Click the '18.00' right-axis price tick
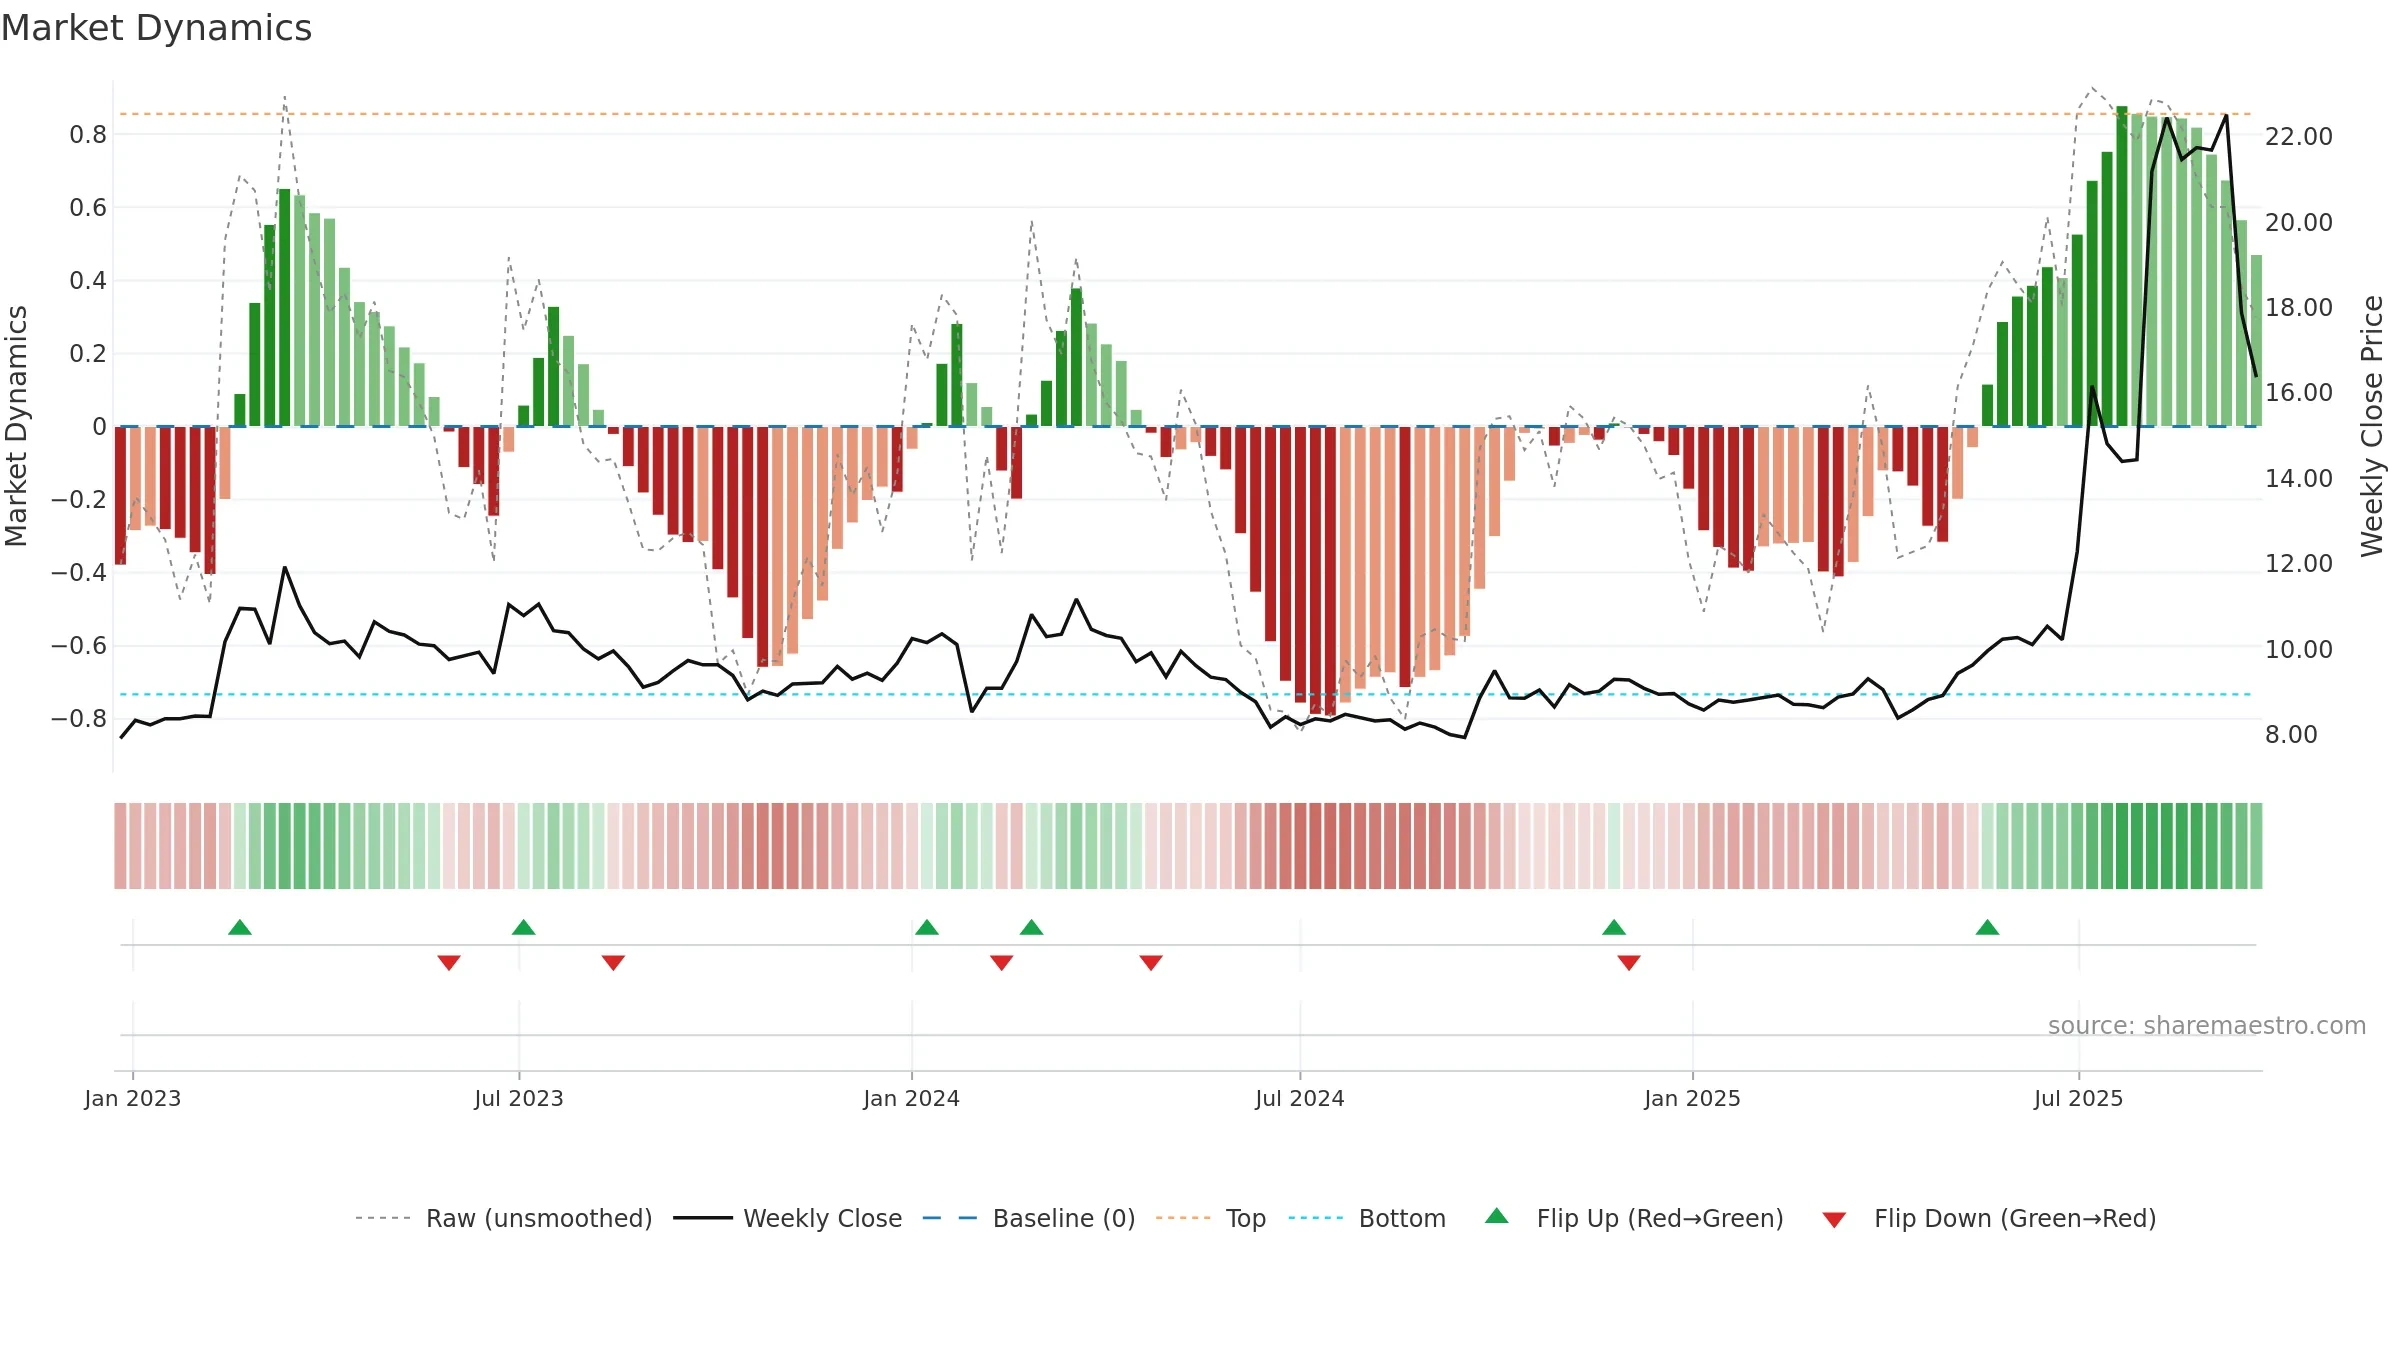The image size is (2400, 1350). click(2299, 308)
